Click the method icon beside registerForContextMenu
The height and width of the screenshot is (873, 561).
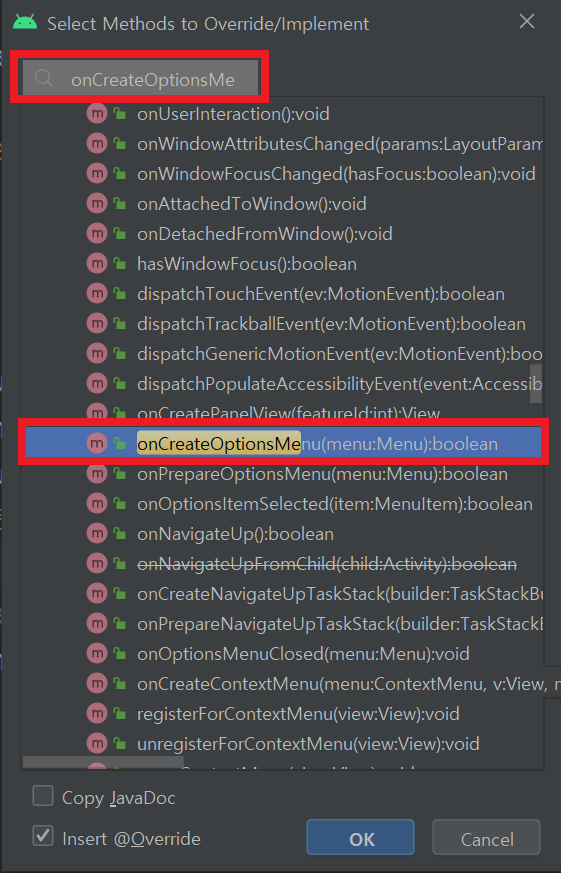pos(97,714)
